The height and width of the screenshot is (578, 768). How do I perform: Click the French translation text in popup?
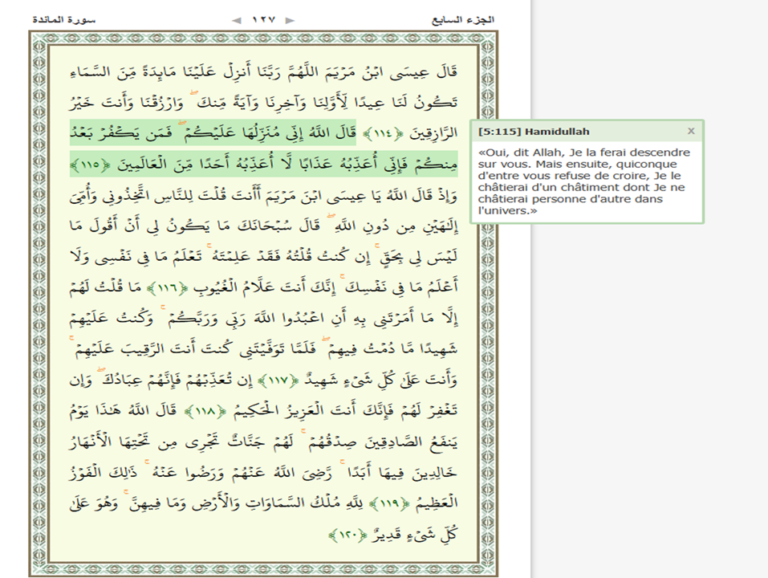pyautogui.click(x=584, y=181)
